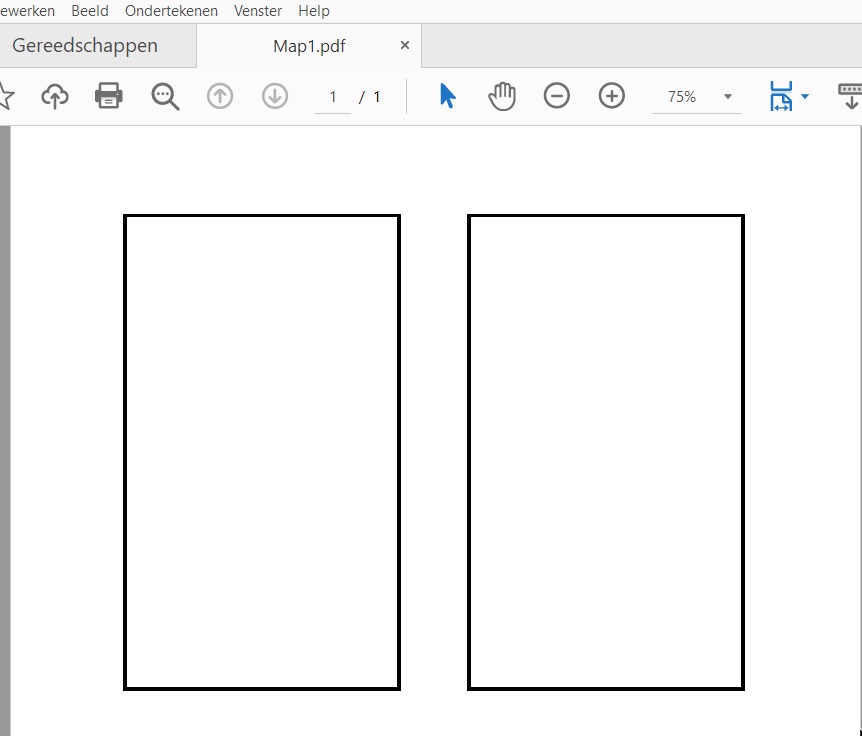Zoom out with the minus icon
The width and height of the screenshot is (862, 745).
point(557,96)
